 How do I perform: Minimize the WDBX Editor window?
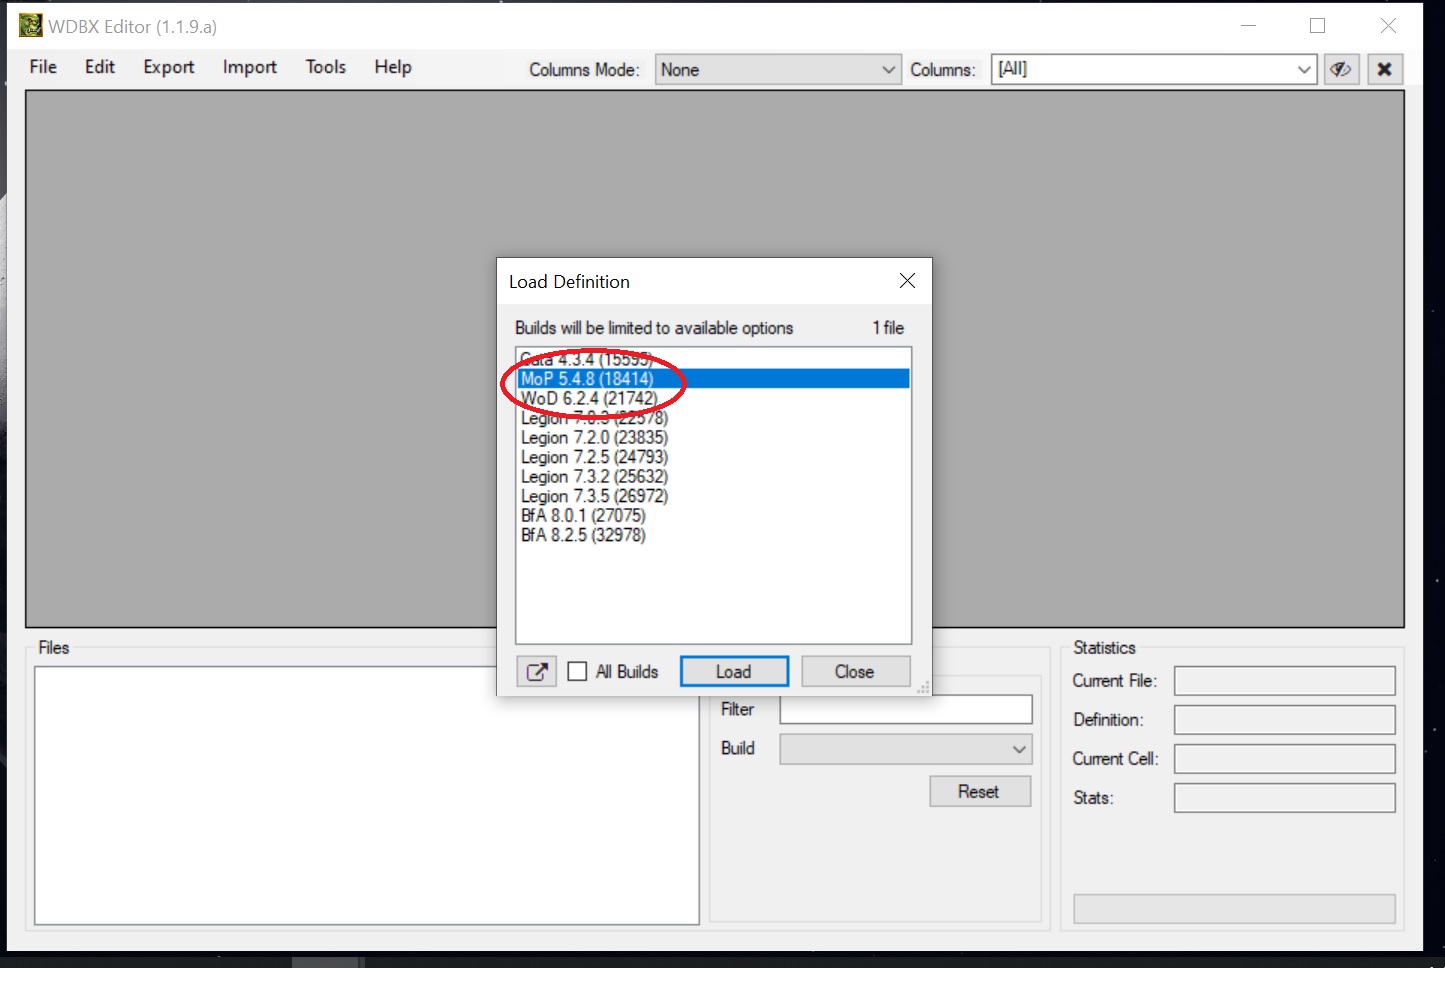tap(1248, 26)
